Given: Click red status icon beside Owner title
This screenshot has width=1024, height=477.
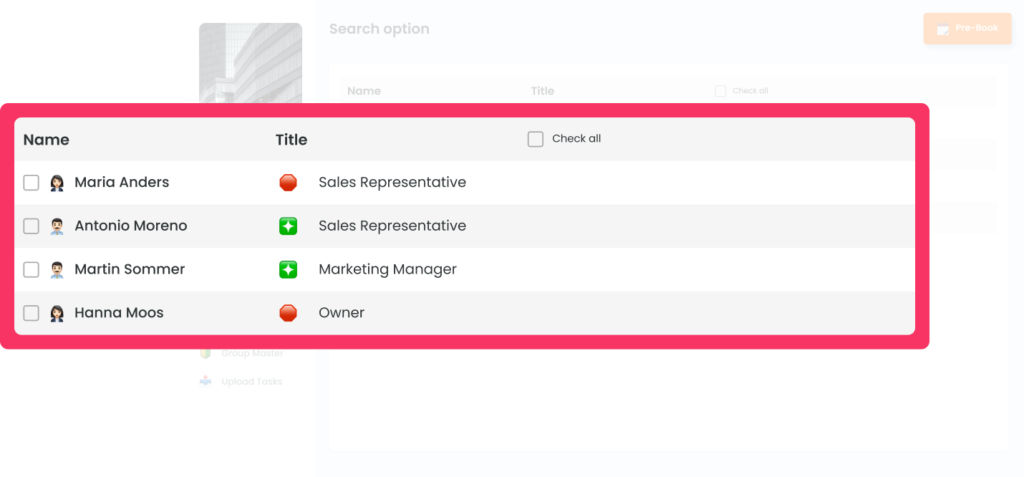Looking at the screenshot, I should (288, 313).
